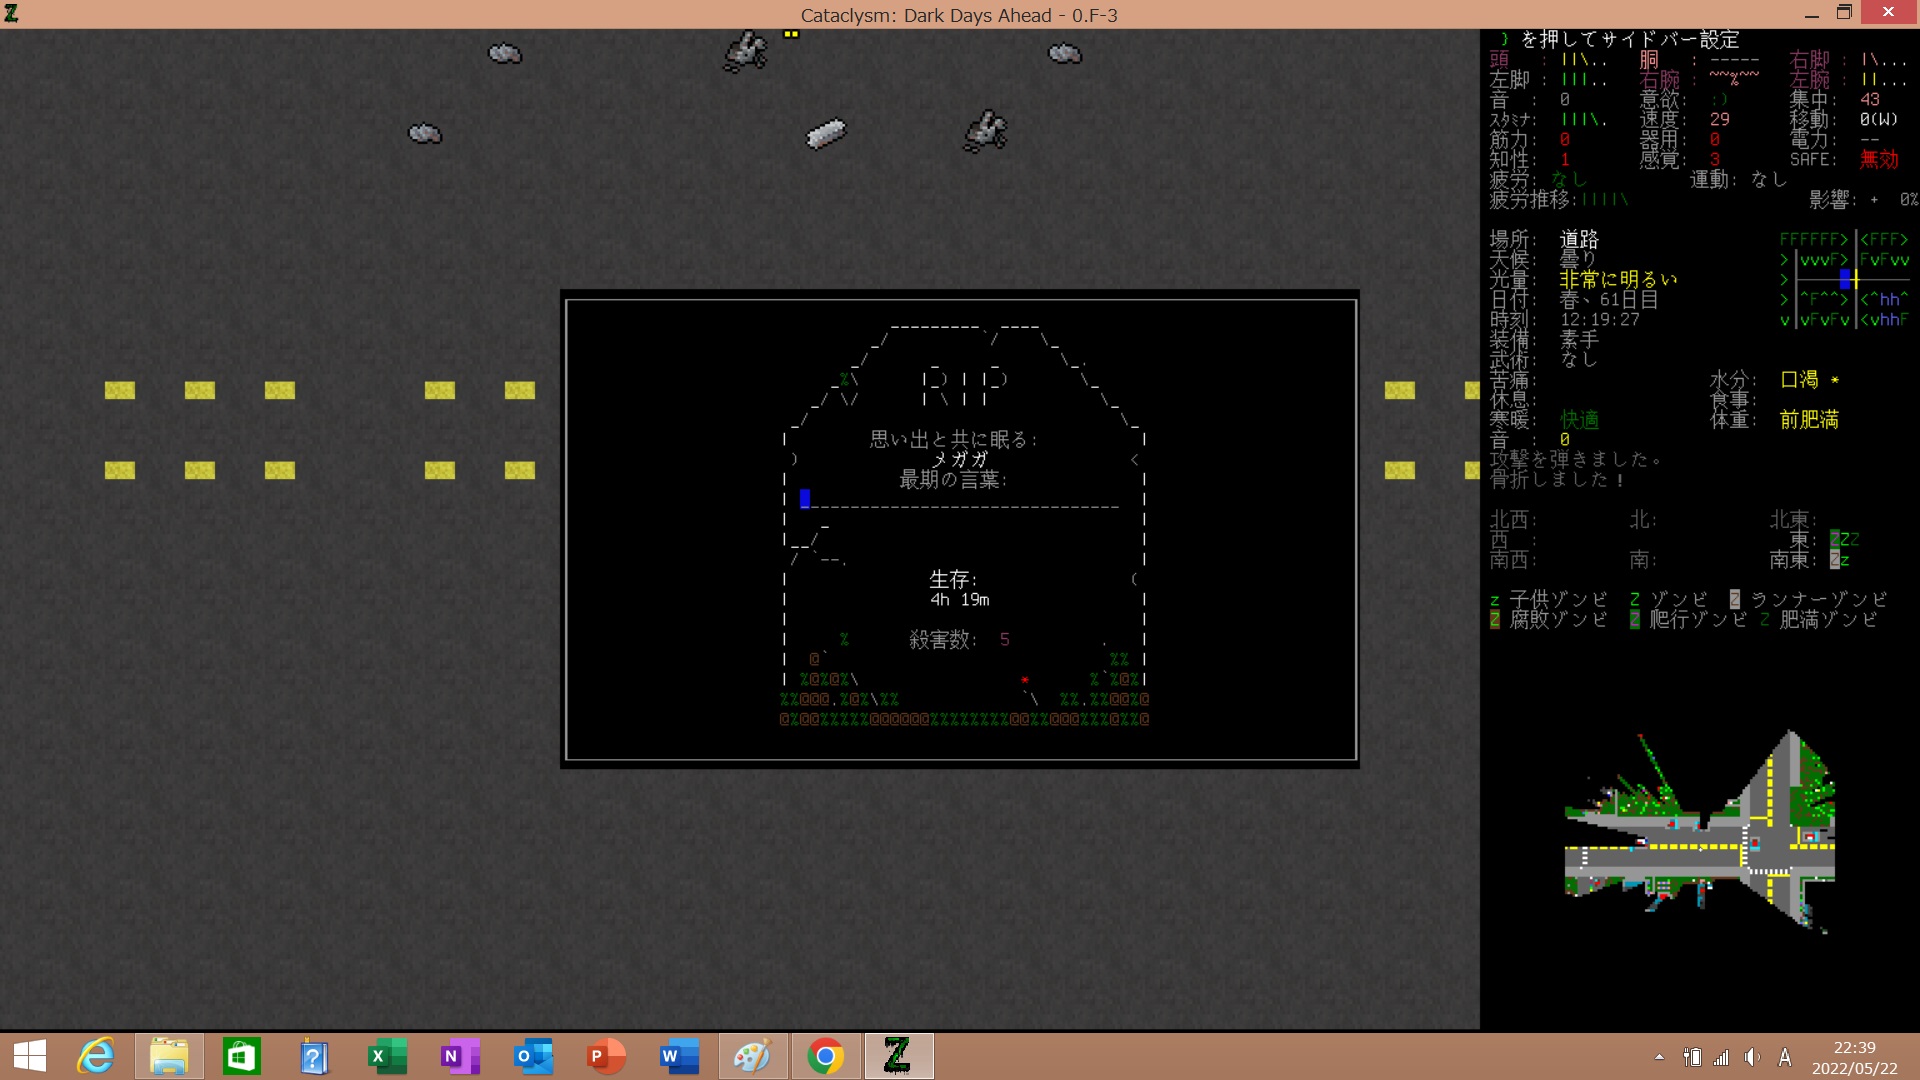Click the lower rock tile on the left
The width and height of the screenshot is (1920, 1080).
click(424, 133)
